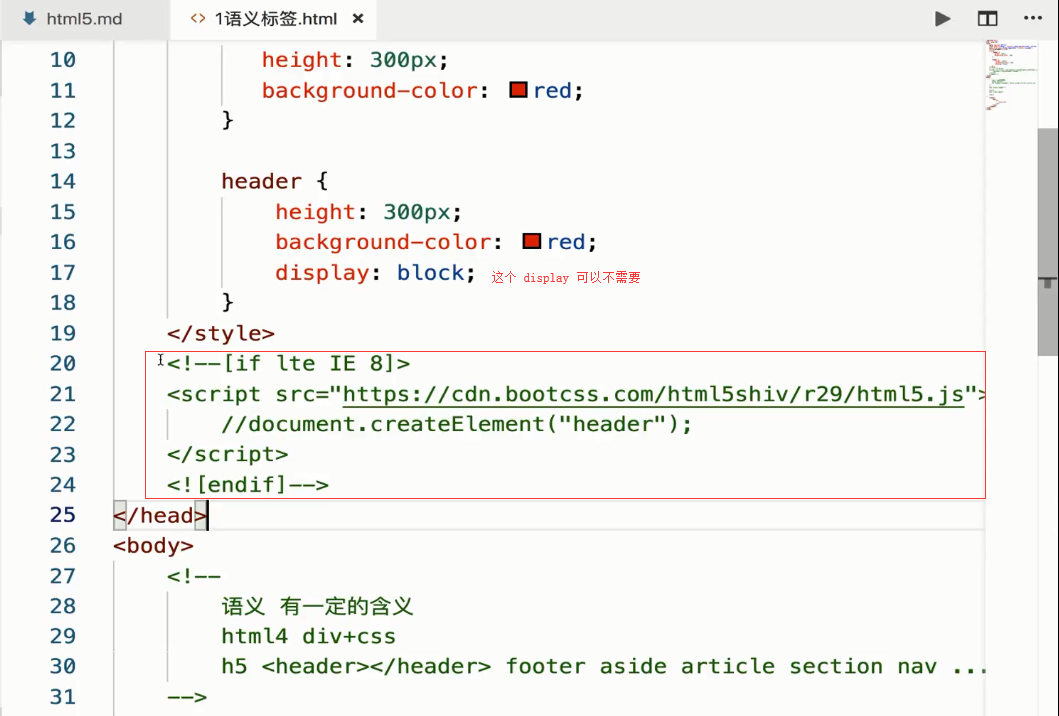The height and width of the screenshot is (716, 1059).
Task: Click the 'html4 div+css' comment line
Action: pos(309,636)
